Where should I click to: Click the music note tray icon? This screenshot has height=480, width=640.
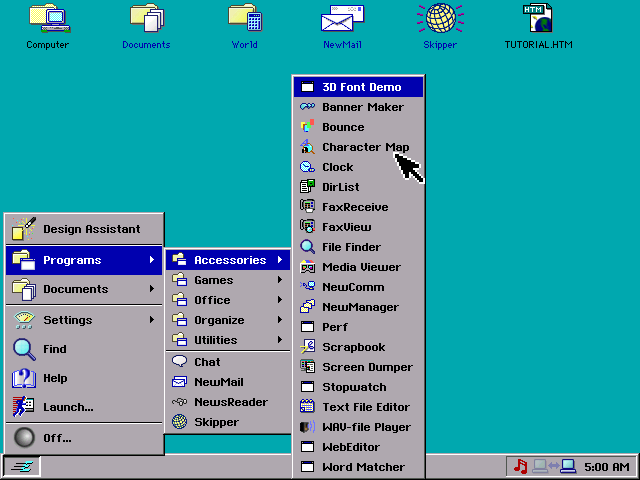[x=520, y=466]
